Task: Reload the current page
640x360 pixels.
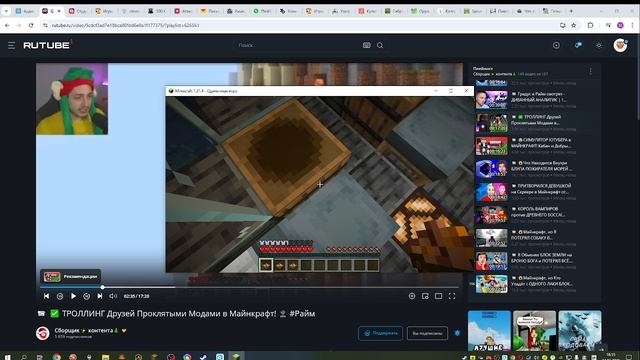Action: point(31,25)
